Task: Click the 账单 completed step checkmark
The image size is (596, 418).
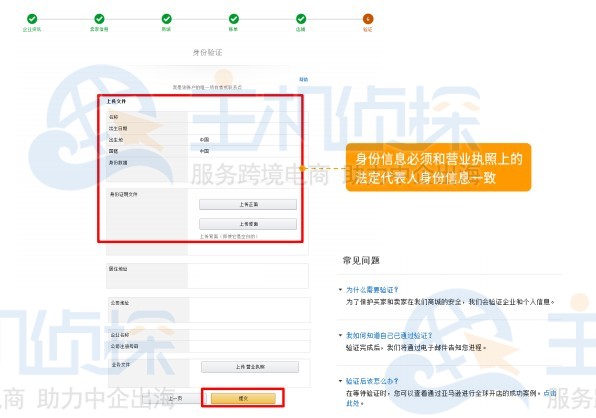Action: pos(234,19)
